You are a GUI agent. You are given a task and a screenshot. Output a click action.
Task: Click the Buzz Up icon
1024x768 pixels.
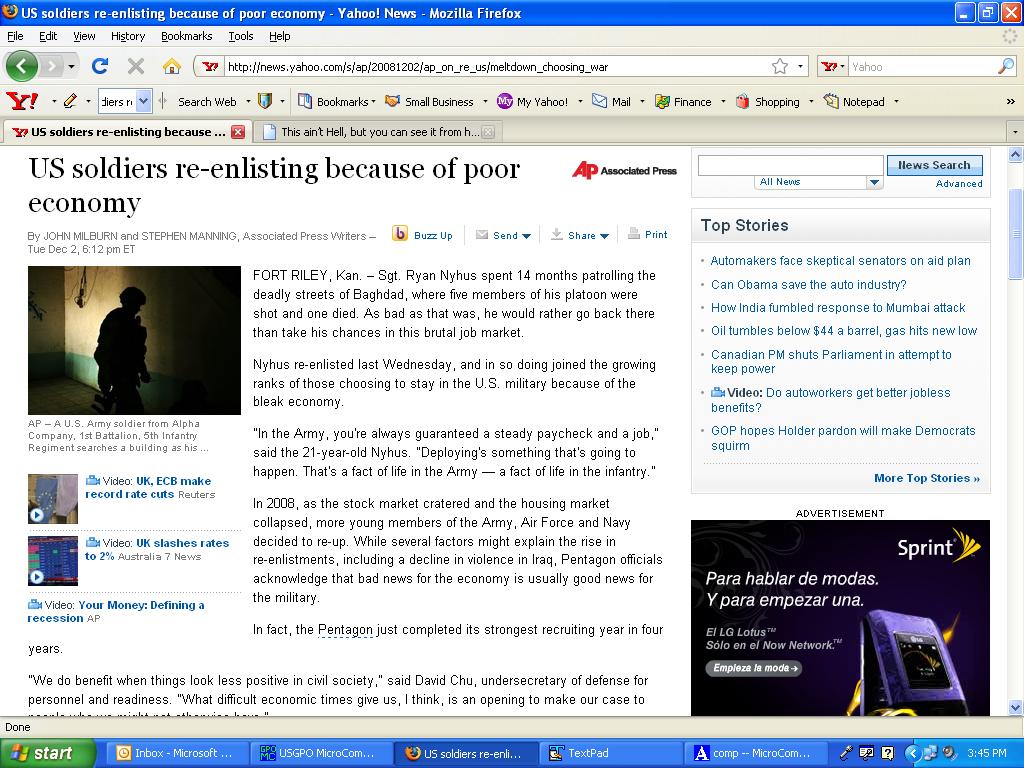point(400,234)
